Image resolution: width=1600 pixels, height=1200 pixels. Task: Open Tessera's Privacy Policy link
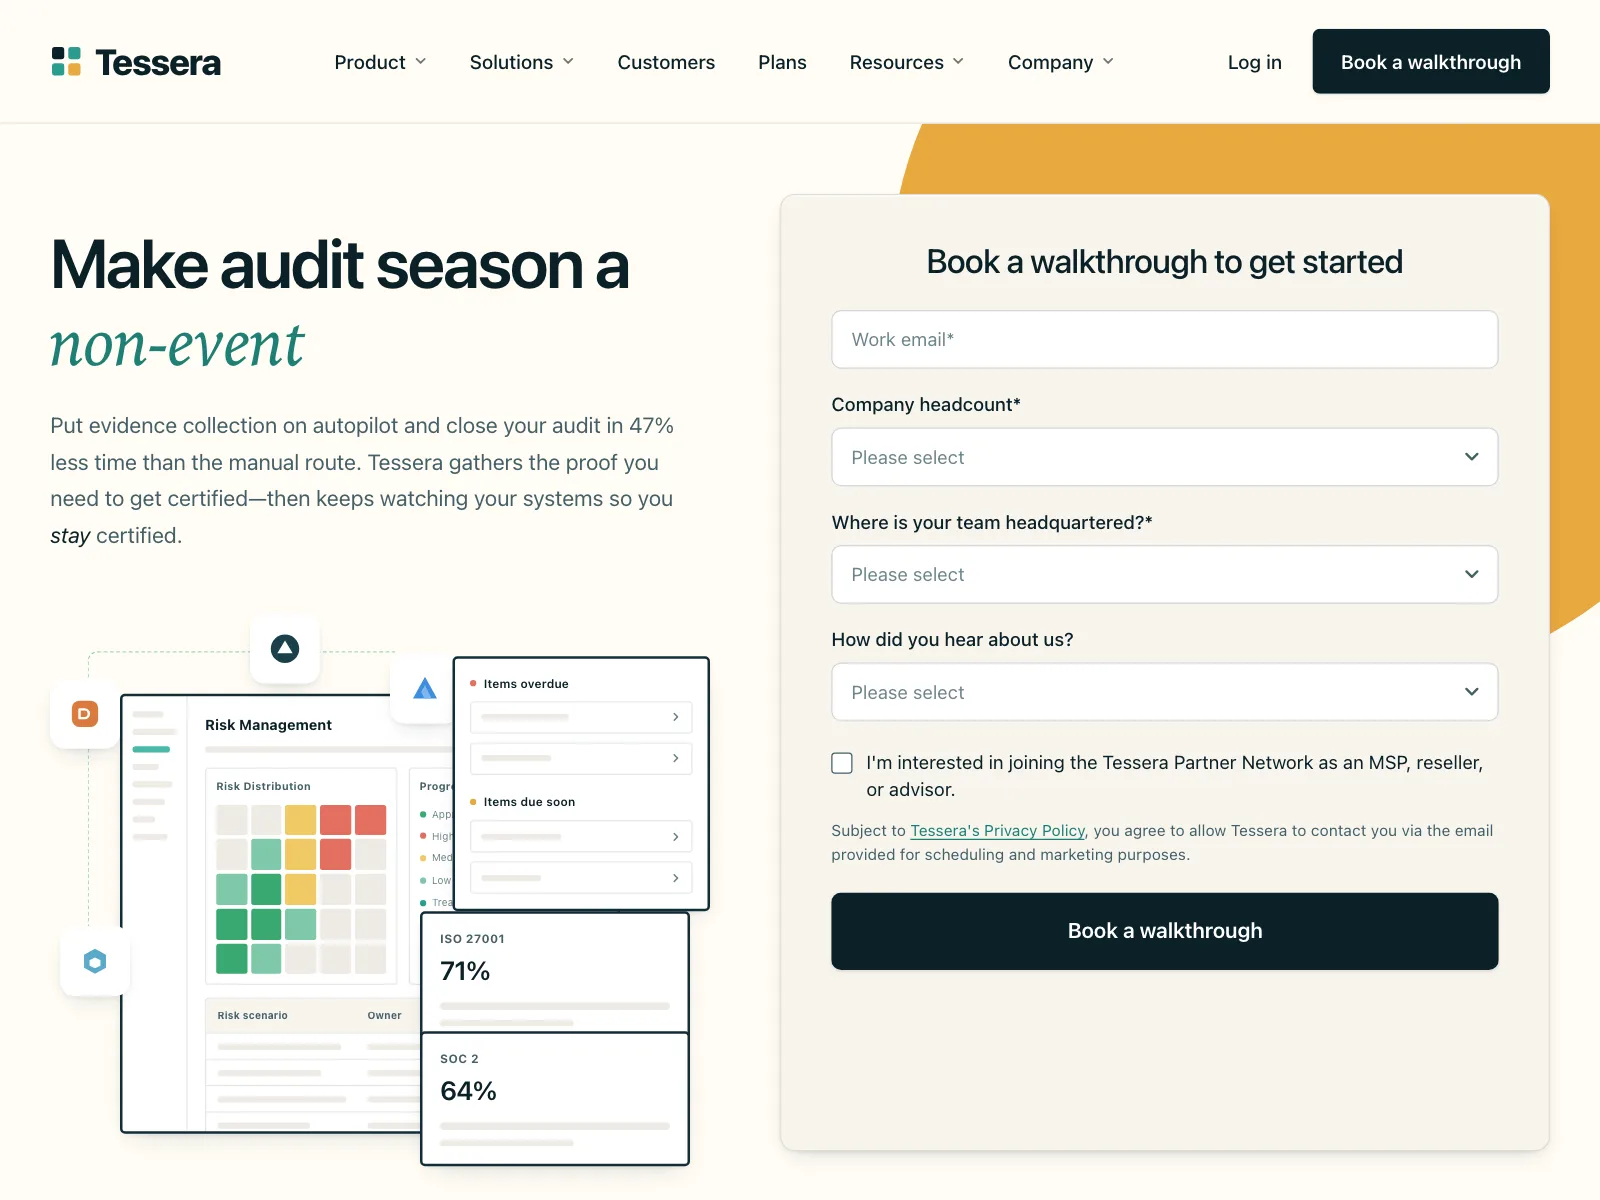click(x=997, y=831)
